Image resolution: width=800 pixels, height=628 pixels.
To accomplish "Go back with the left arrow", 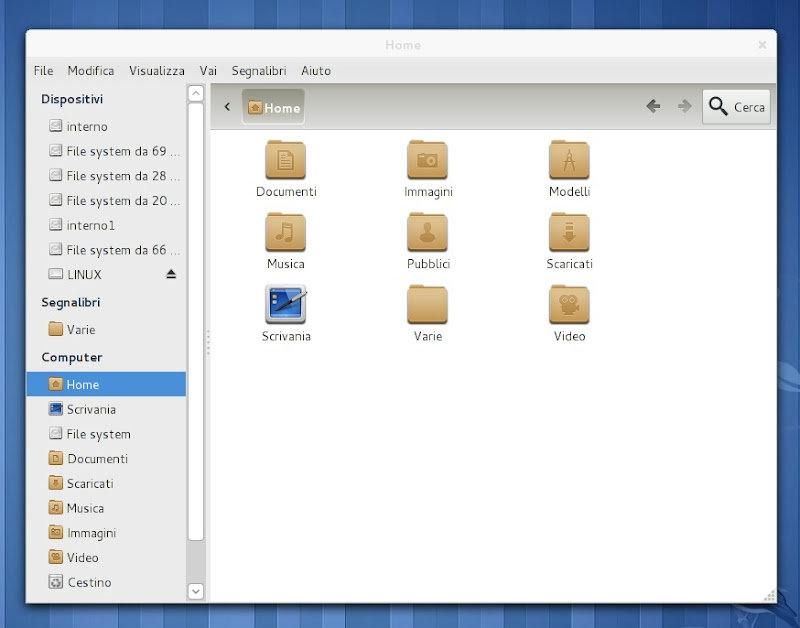I will point(653,106).
